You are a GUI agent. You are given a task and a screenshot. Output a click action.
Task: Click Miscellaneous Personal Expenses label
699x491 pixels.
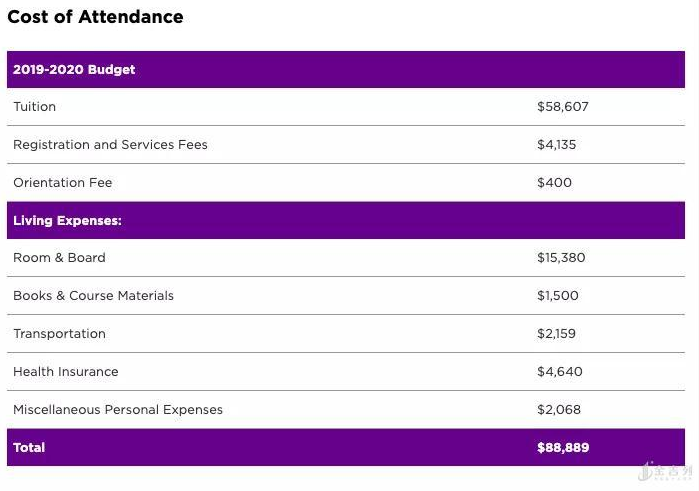(118, 410)
